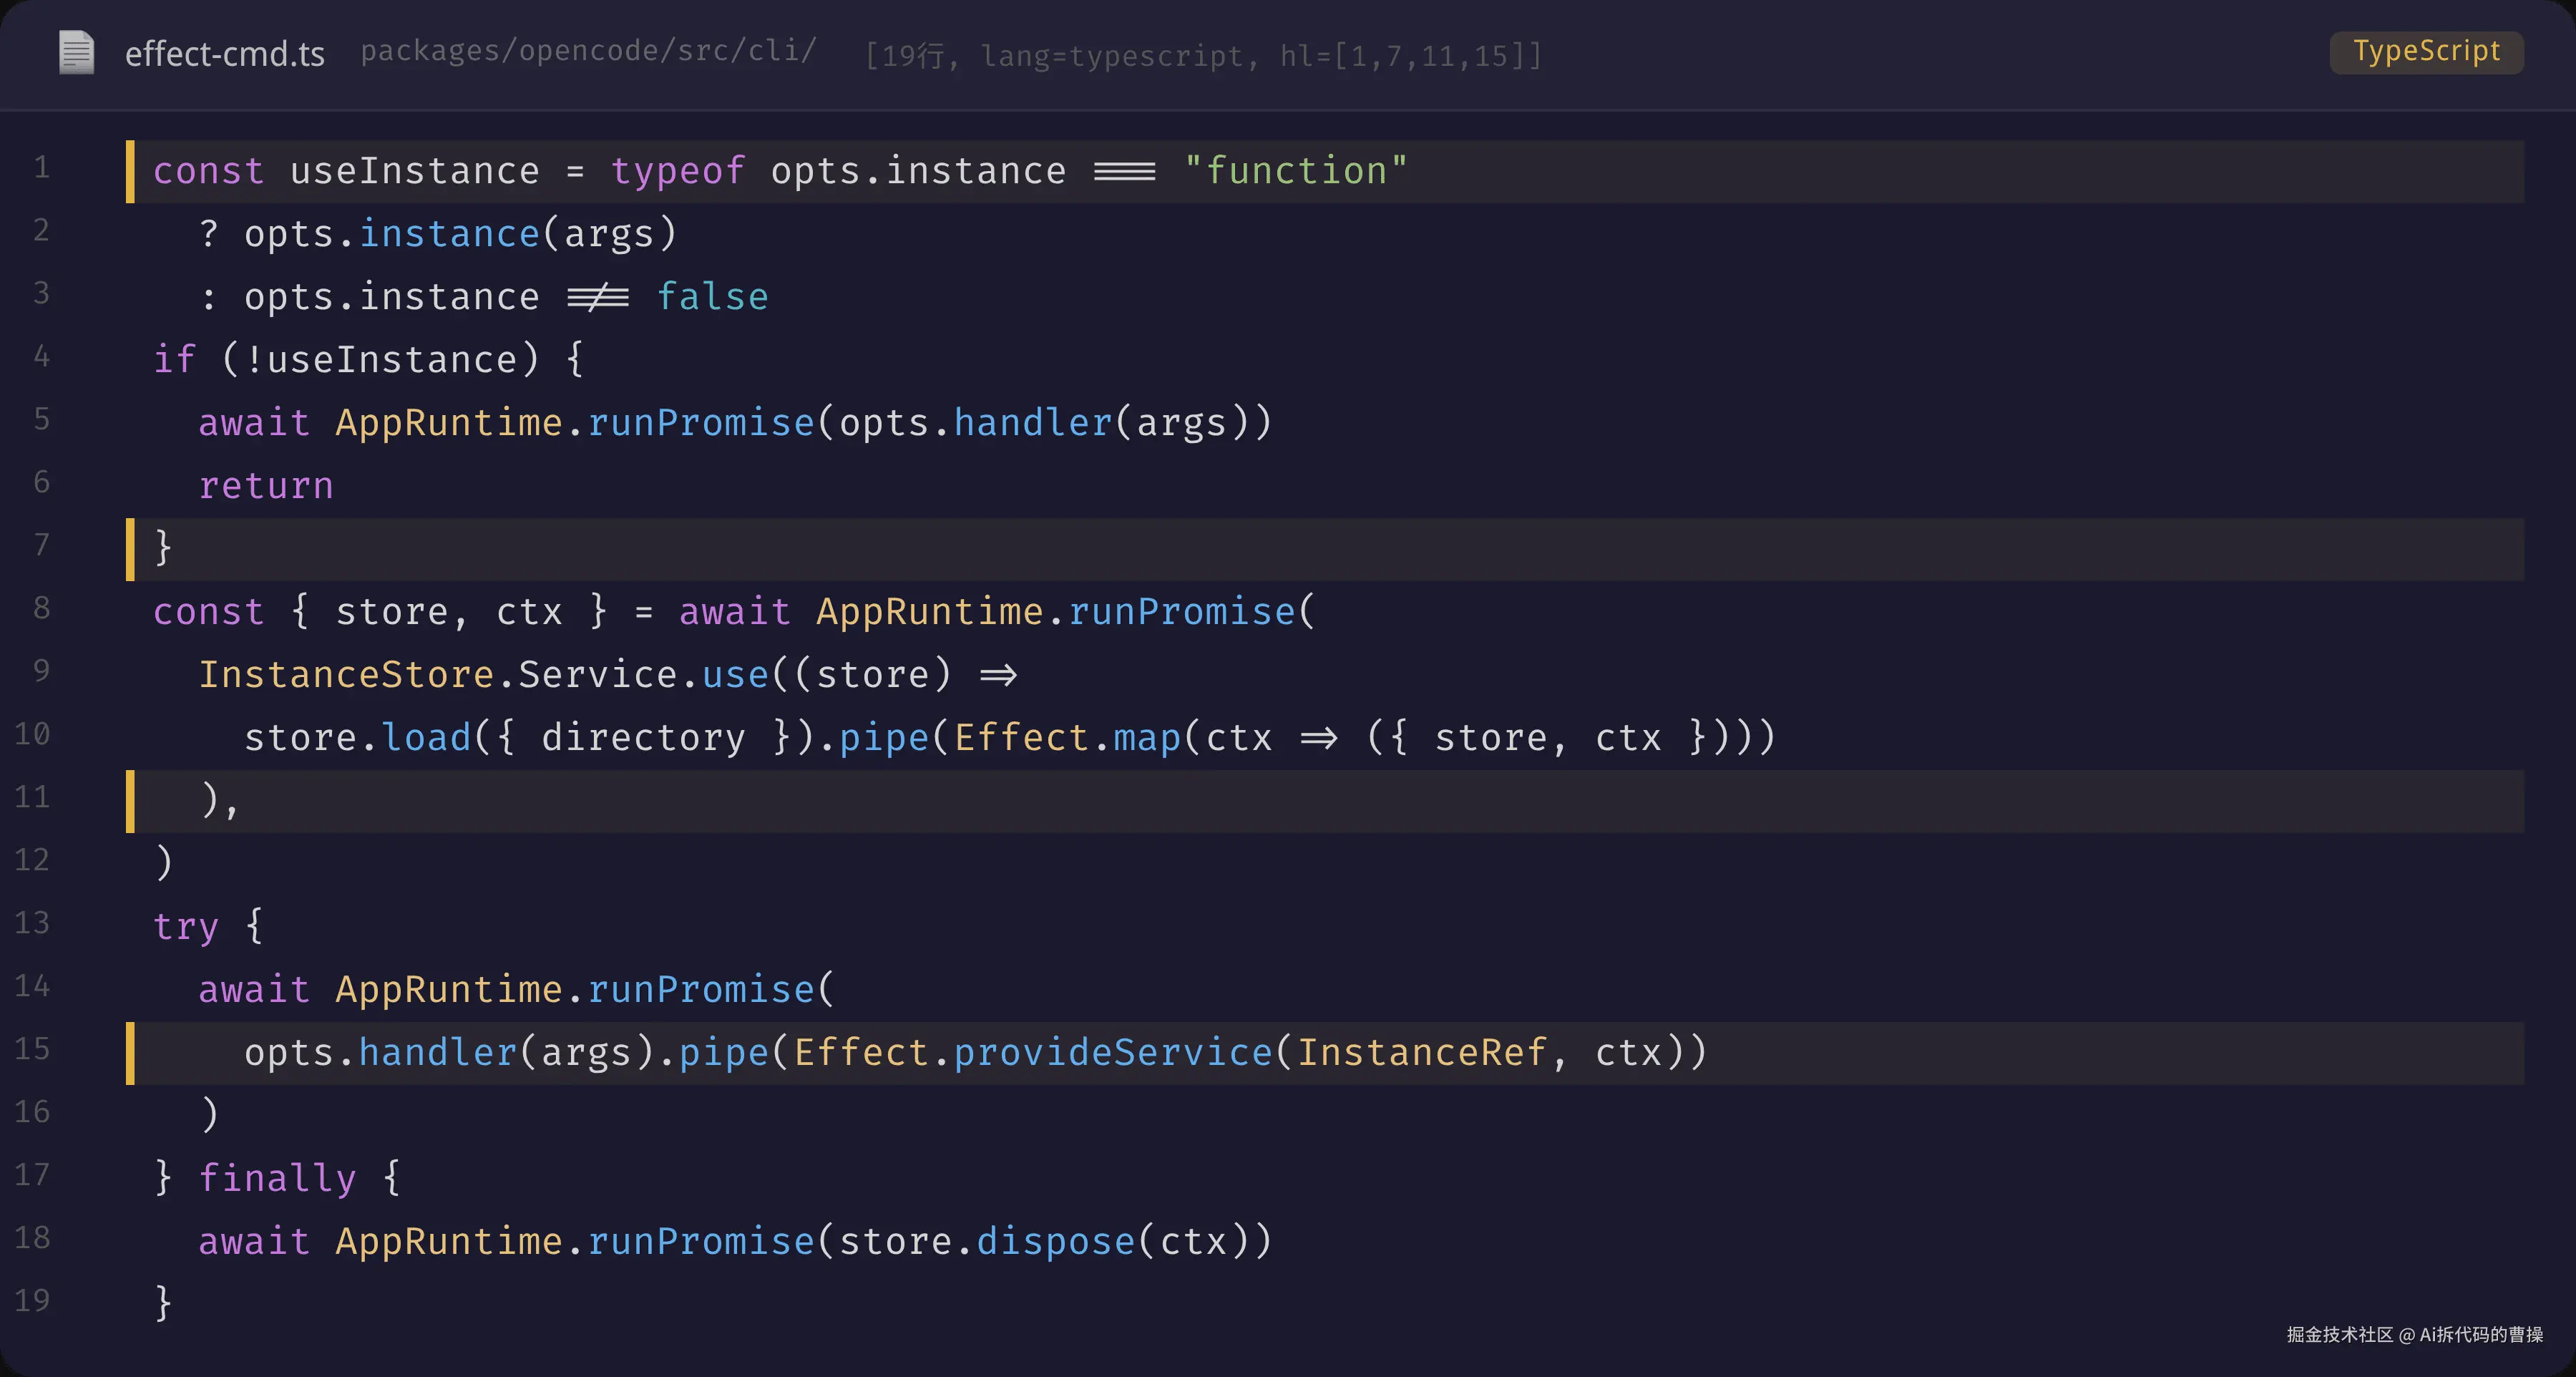Click runPromise on line 5
This screenshot has width=2576, height=1377.
coord(701,423)
